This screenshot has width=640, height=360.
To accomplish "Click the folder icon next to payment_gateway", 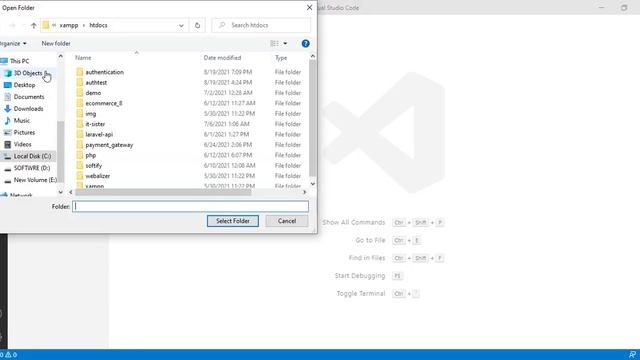I will coord(80,145).
